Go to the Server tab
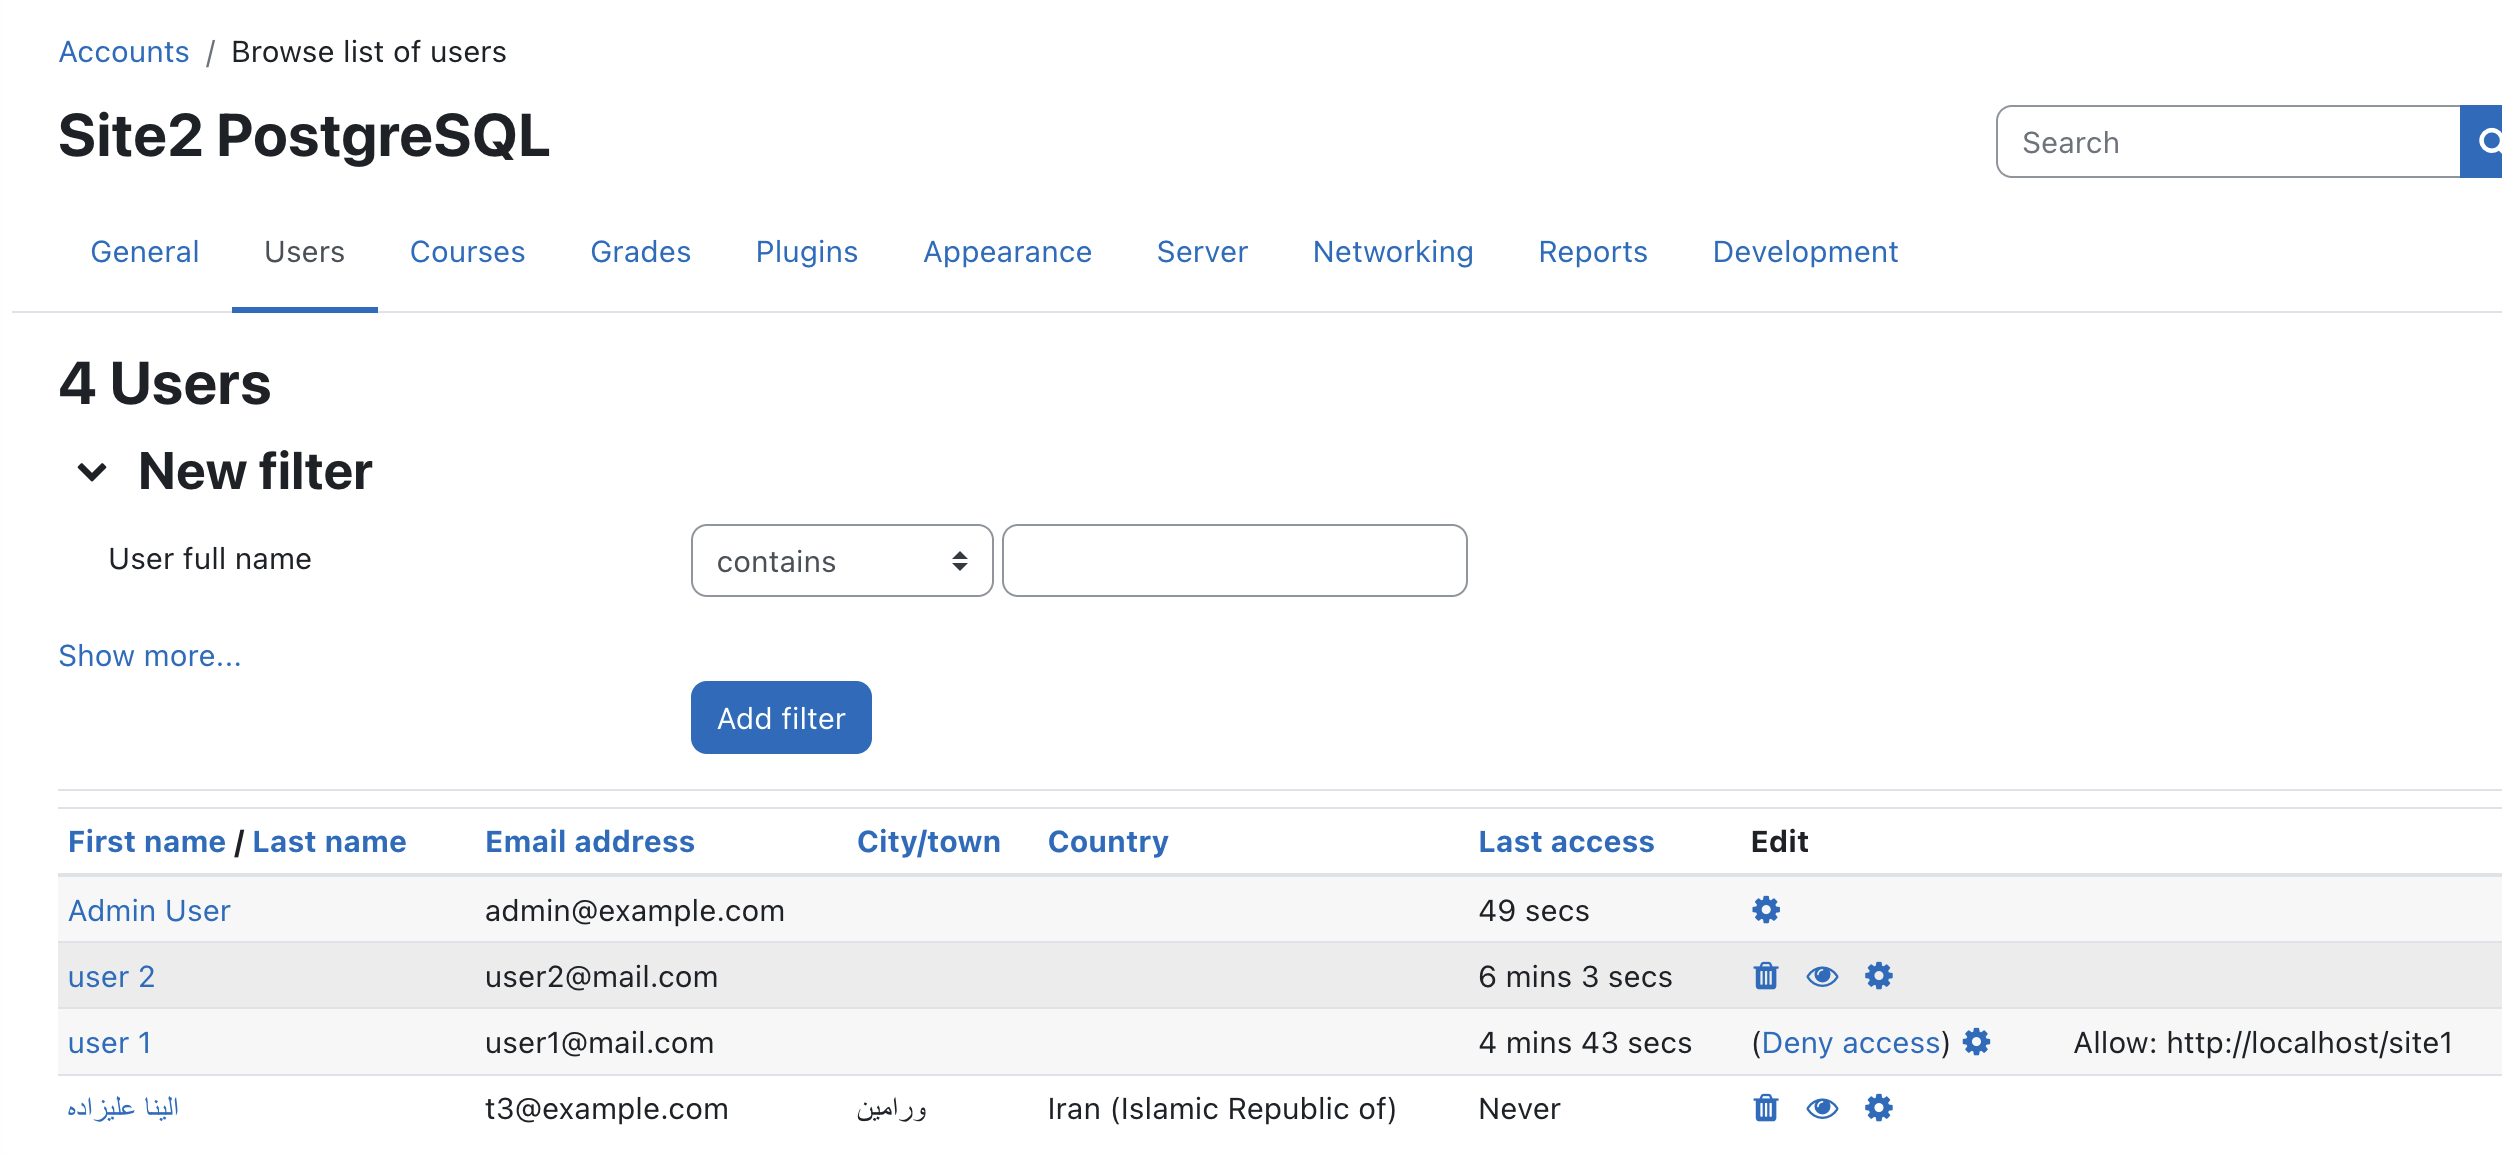Screen dimensions: 2502x1156 1203,252
